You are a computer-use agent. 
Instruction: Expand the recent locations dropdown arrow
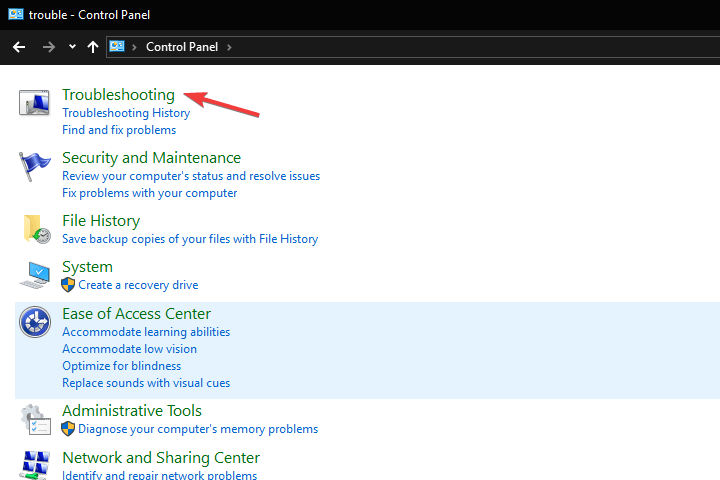[72, 47]
